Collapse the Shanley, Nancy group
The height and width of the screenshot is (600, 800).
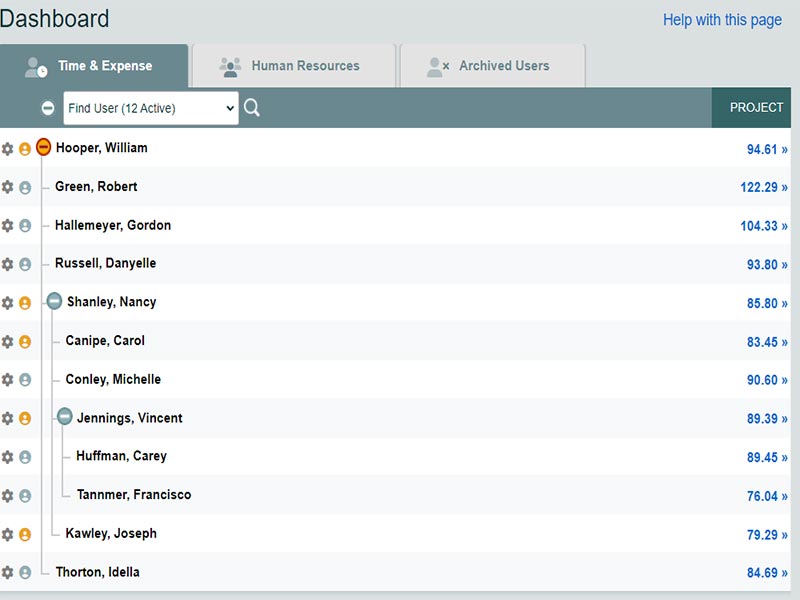click(55, 301)
